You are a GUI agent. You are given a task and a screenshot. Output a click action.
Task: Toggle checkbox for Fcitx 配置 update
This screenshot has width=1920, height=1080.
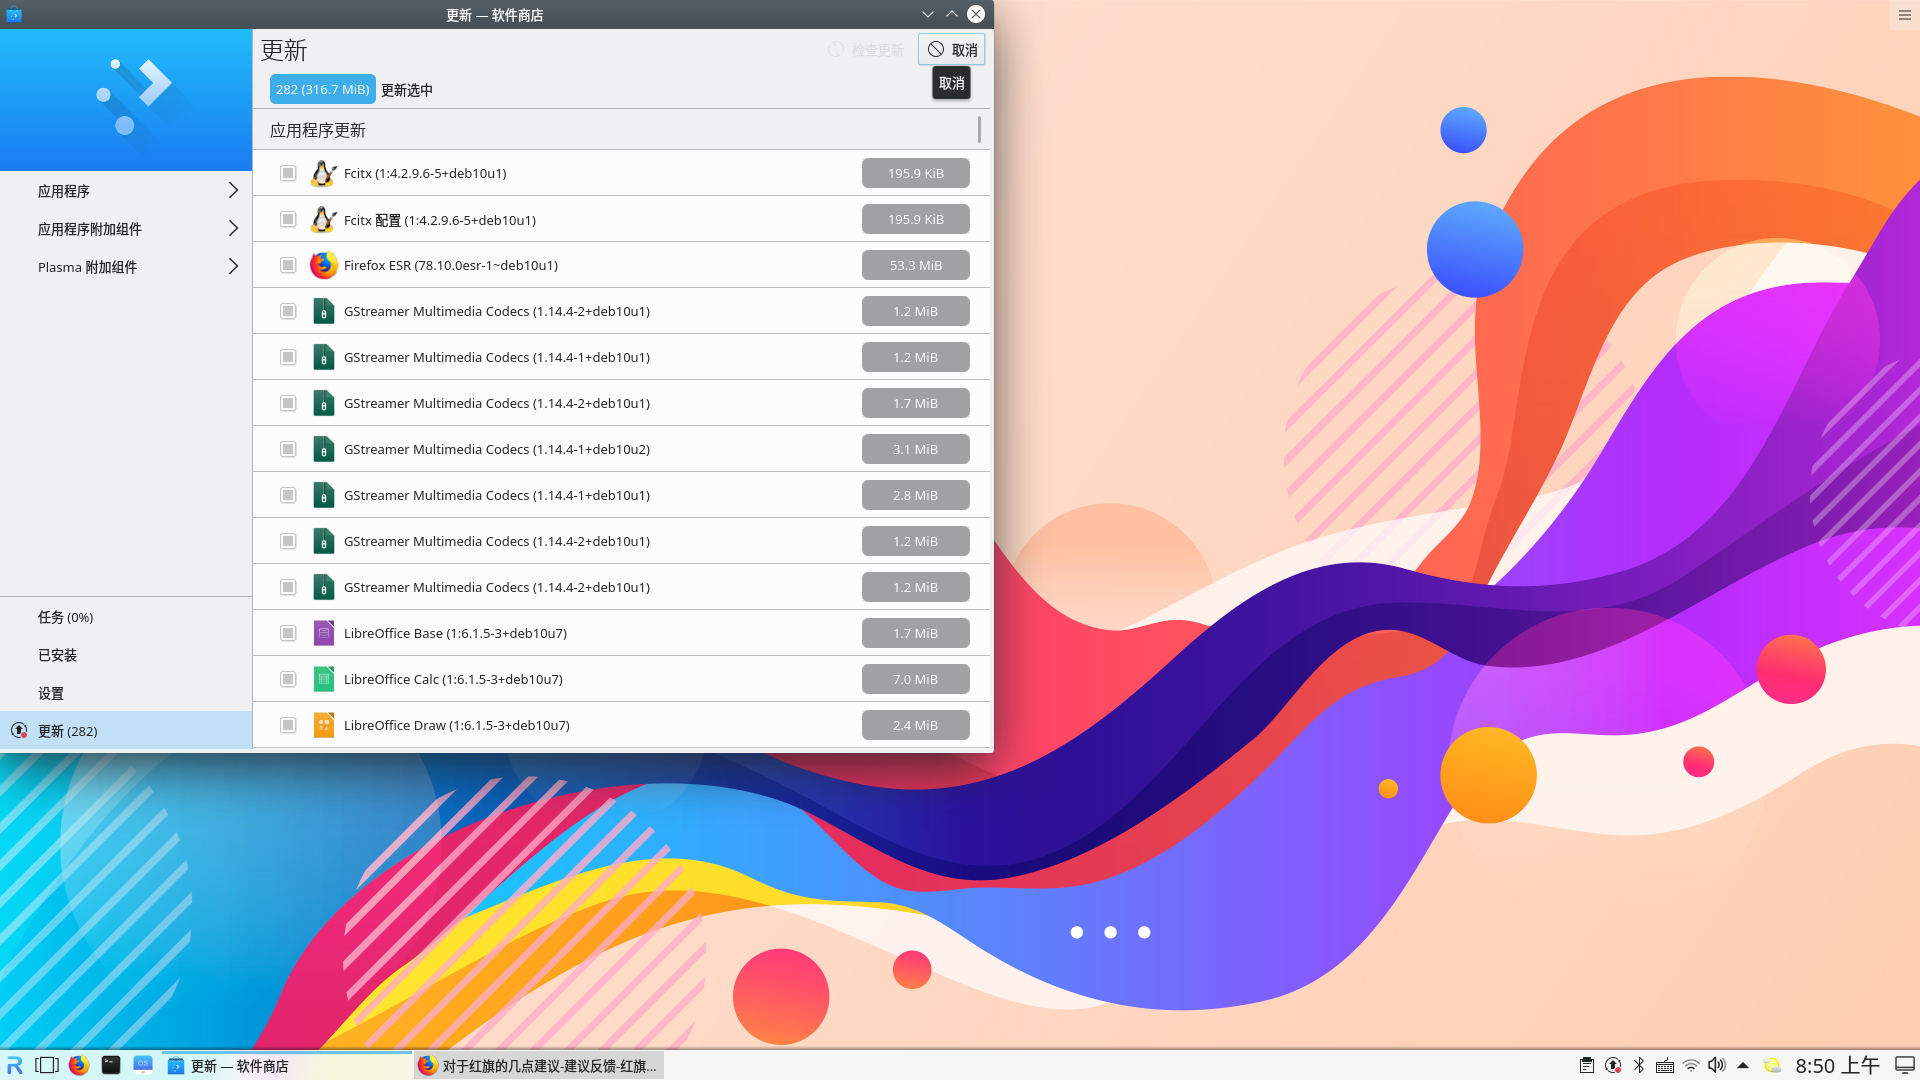288,219
